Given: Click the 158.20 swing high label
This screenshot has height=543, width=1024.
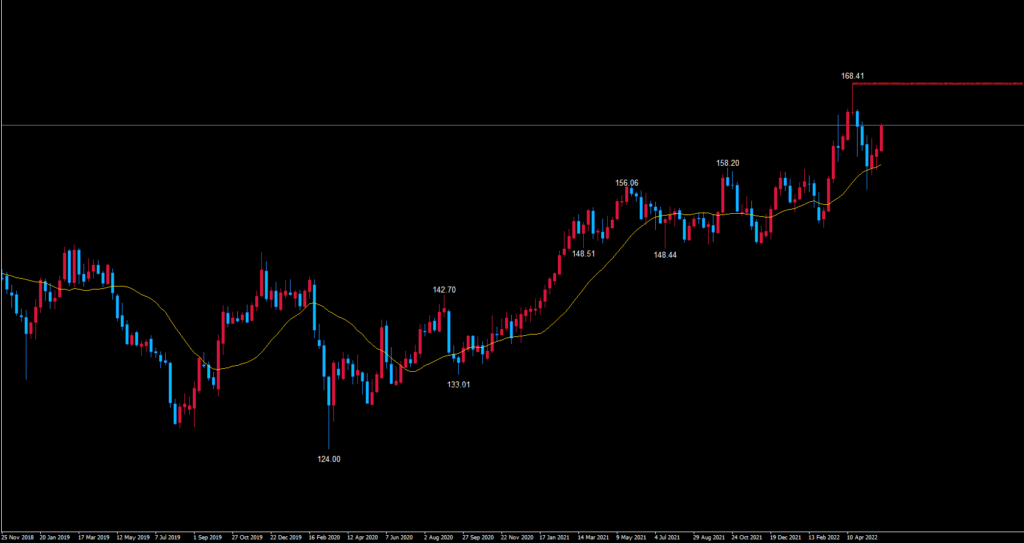Looking at the screenshot, I should coord(727,163).
